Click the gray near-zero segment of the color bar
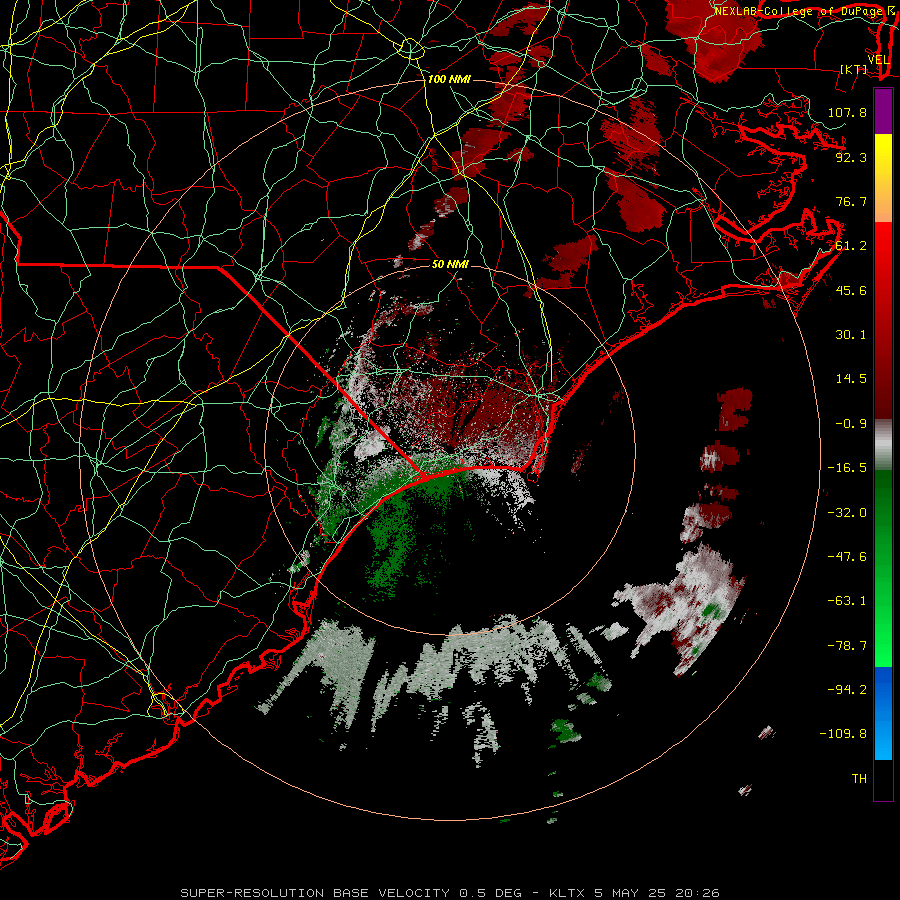The width and height of the screenshot is (900, 900). (883, 443)
